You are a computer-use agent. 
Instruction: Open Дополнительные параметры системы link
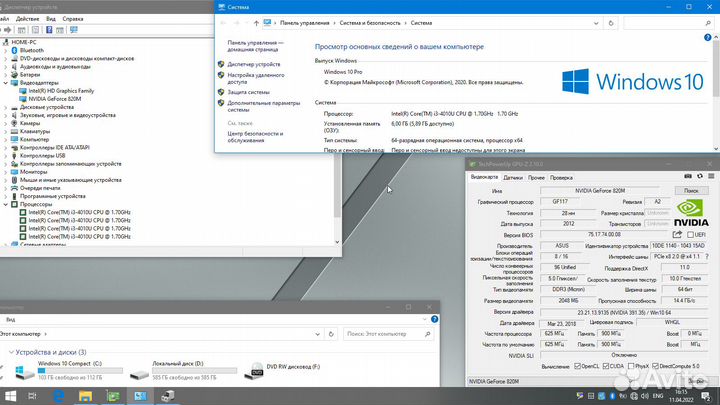264,107
